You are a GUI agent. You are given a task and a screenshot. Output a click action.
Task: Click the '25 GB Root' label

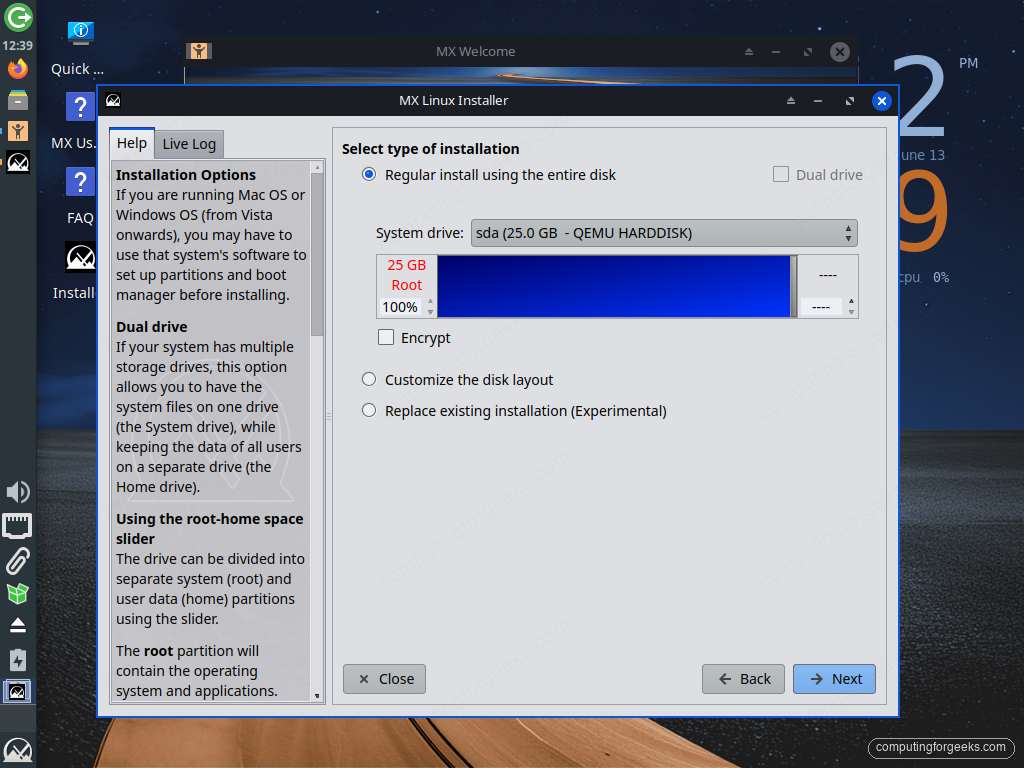coord(406,275)
